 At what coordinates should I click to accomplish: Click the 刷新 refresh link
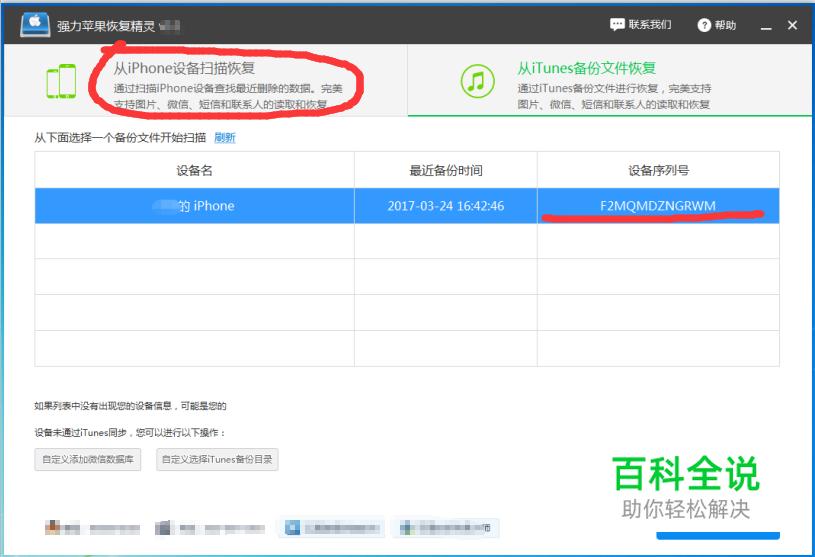(225, 138)
